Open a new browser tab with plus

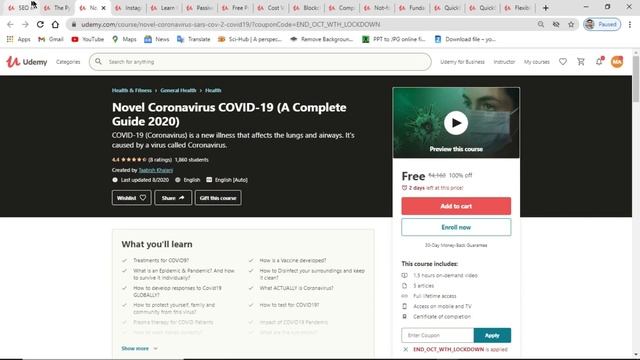click(x=546, y=8)
